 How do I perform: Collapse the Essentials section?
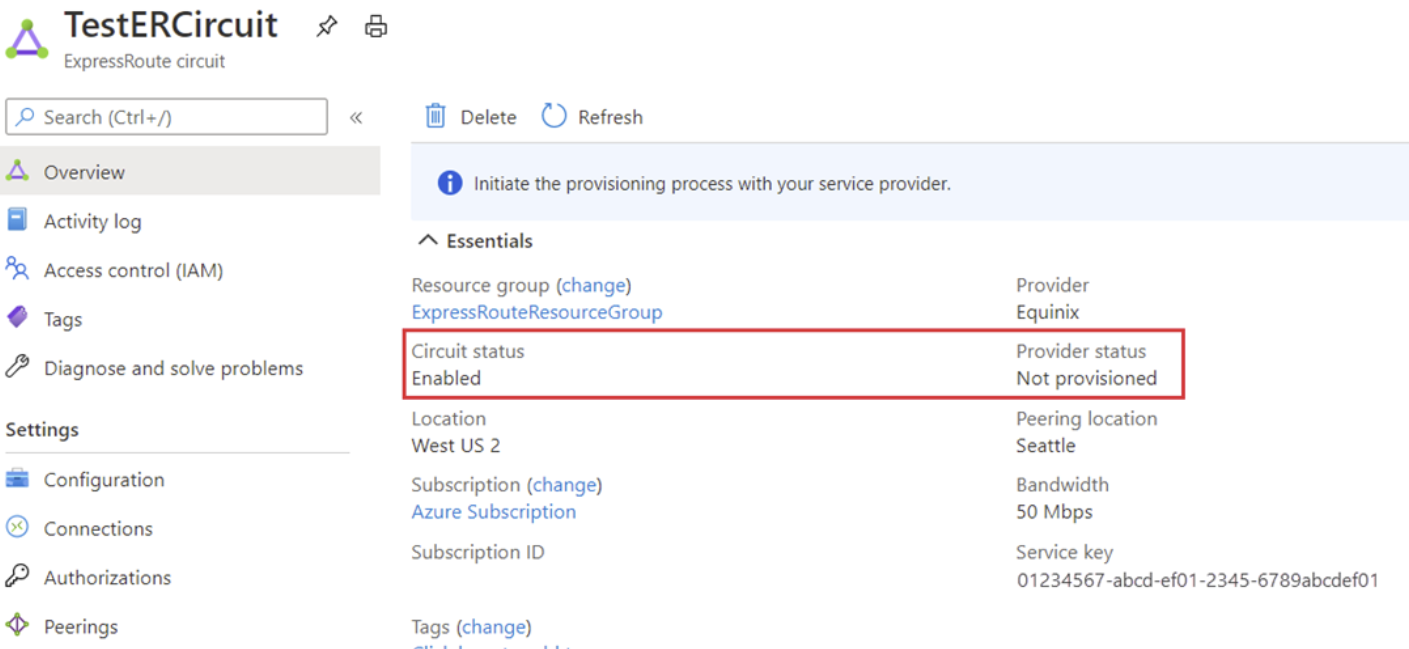click(x=428, y=241)
